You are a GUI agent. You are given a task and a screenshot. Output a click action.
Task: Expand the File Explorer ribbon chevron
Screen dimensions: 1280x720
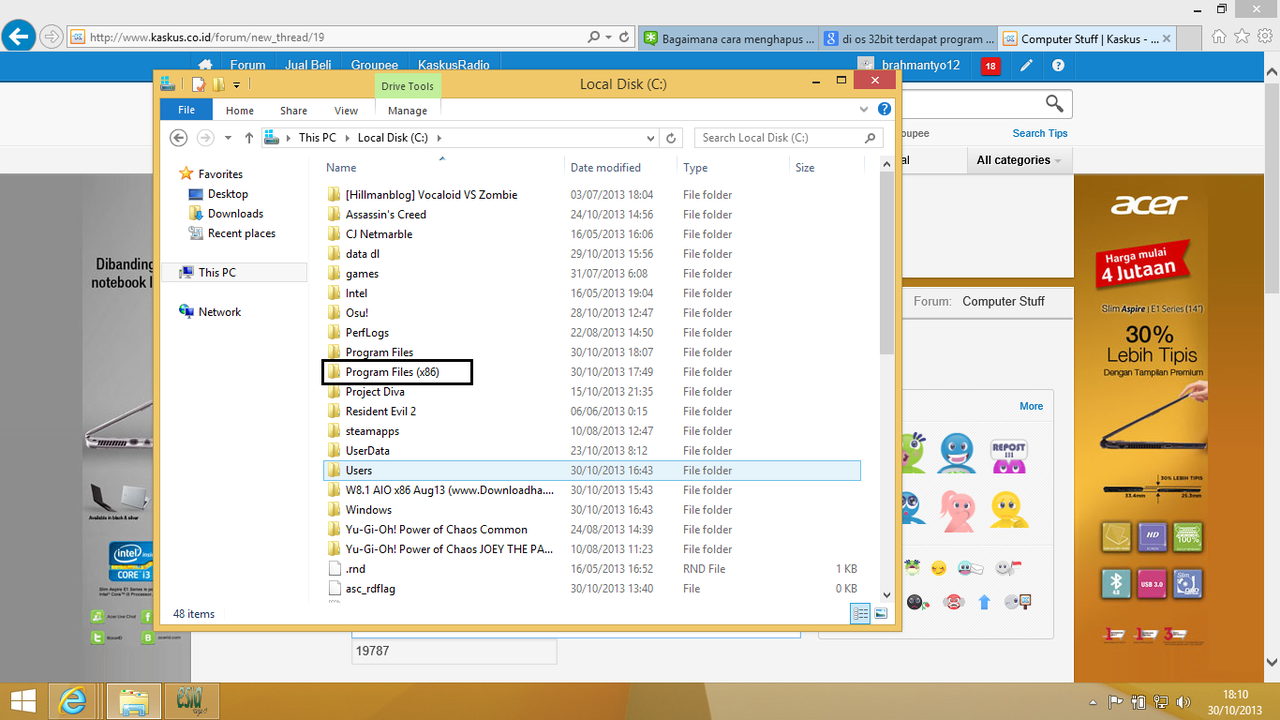pyautogui.click(x=865, y=109)
